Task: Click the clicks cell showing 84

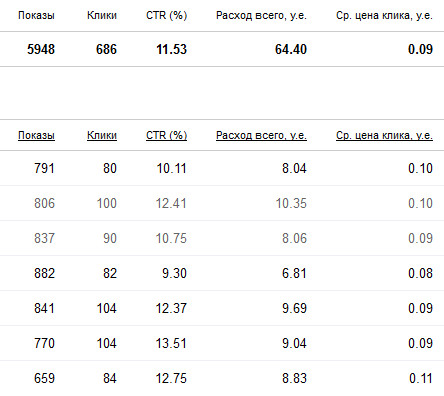Action: coord(110,378)
